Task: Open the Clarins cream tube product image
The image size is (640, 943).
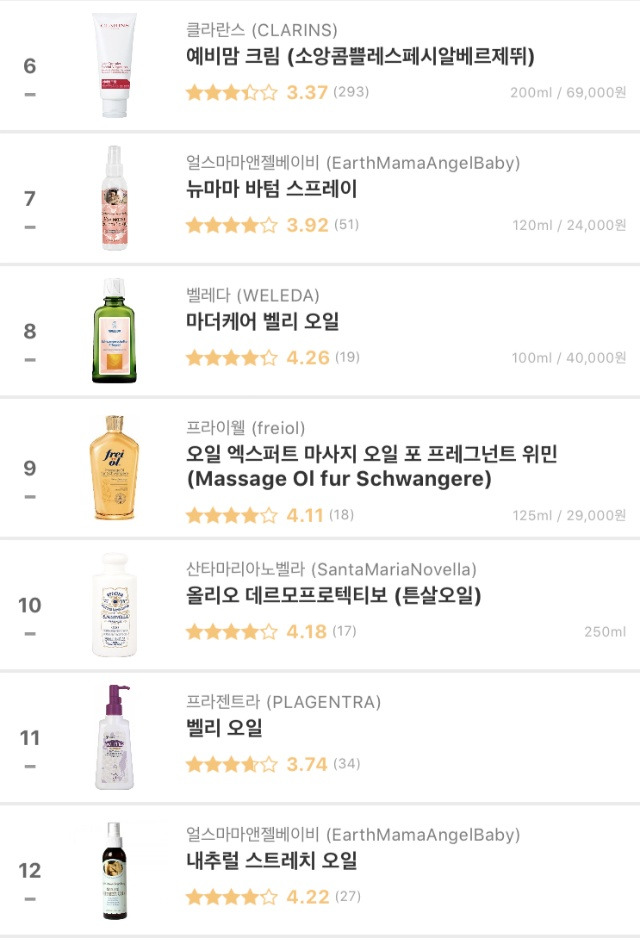Action: pyautogui.click(x=114, y=66)
